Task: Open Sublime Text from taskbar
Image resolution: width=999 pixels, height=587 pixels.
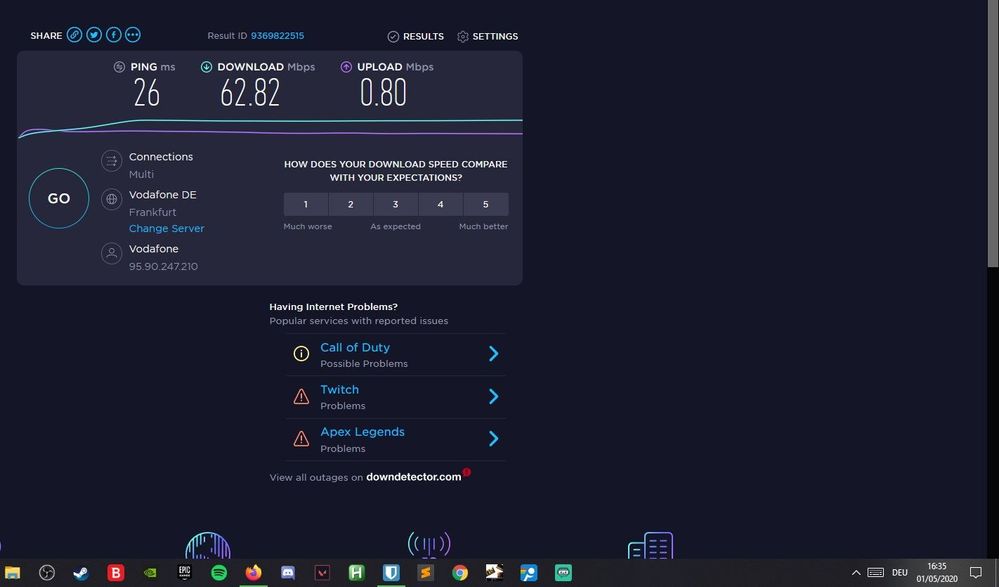Action: coord(425,572)
